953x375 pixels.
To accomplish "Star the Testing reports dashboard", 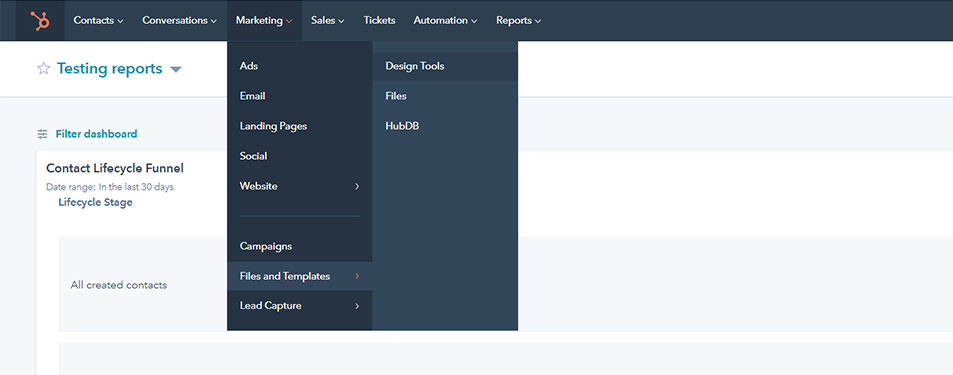I will [x=43, y=69].
